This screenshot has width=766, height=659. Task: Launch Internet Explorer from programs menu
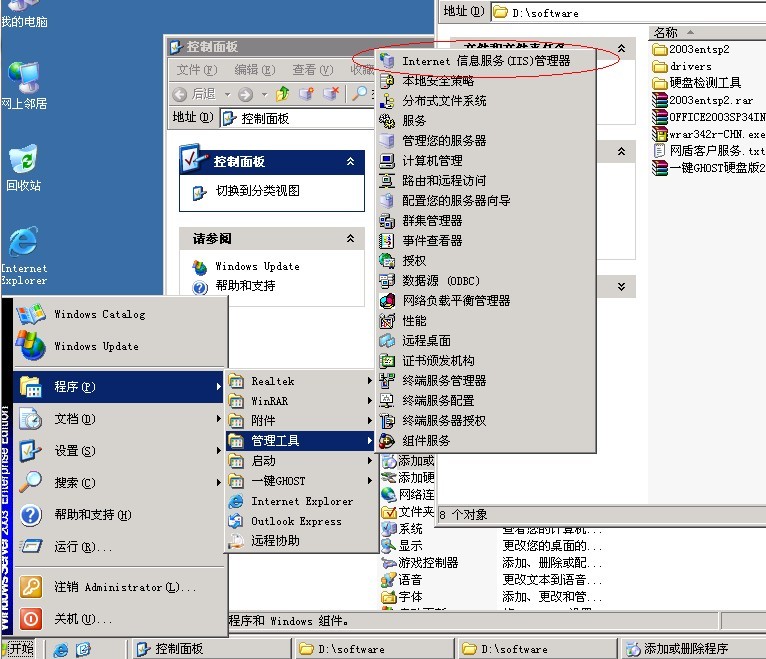tap(300, 501)
